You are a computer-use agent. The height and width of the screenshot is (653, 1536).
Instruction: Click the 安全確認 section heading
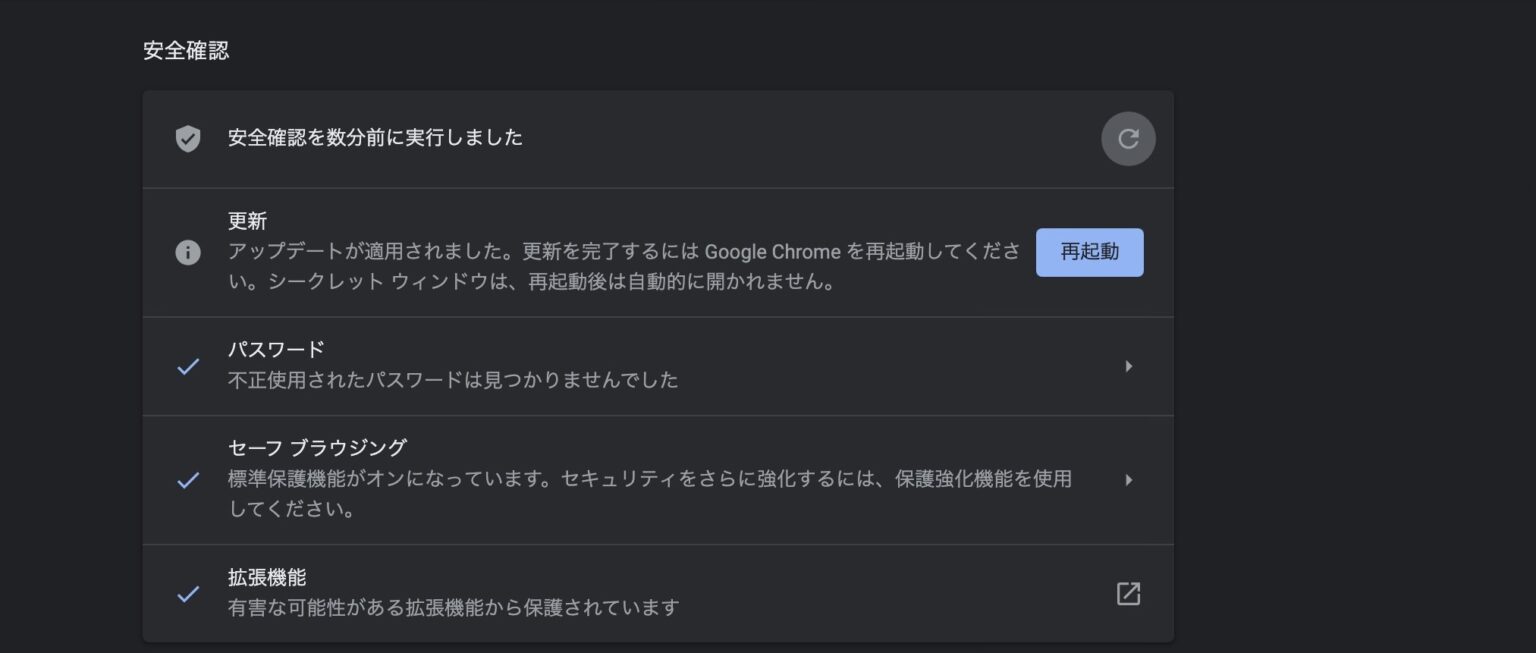pos(186,51)
